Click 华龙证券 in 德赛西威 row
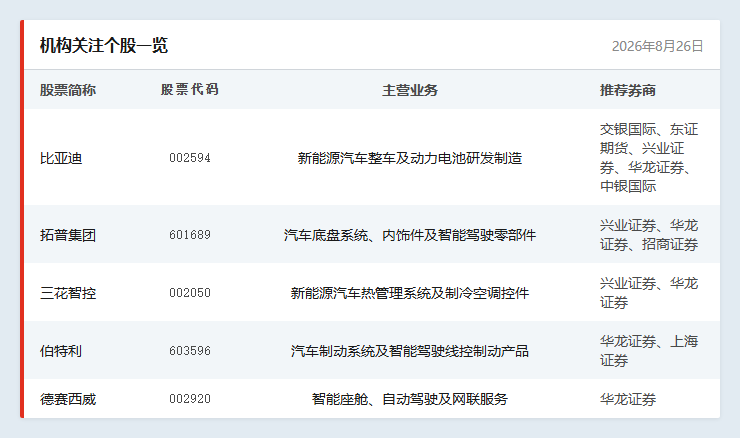 point(628,399)
